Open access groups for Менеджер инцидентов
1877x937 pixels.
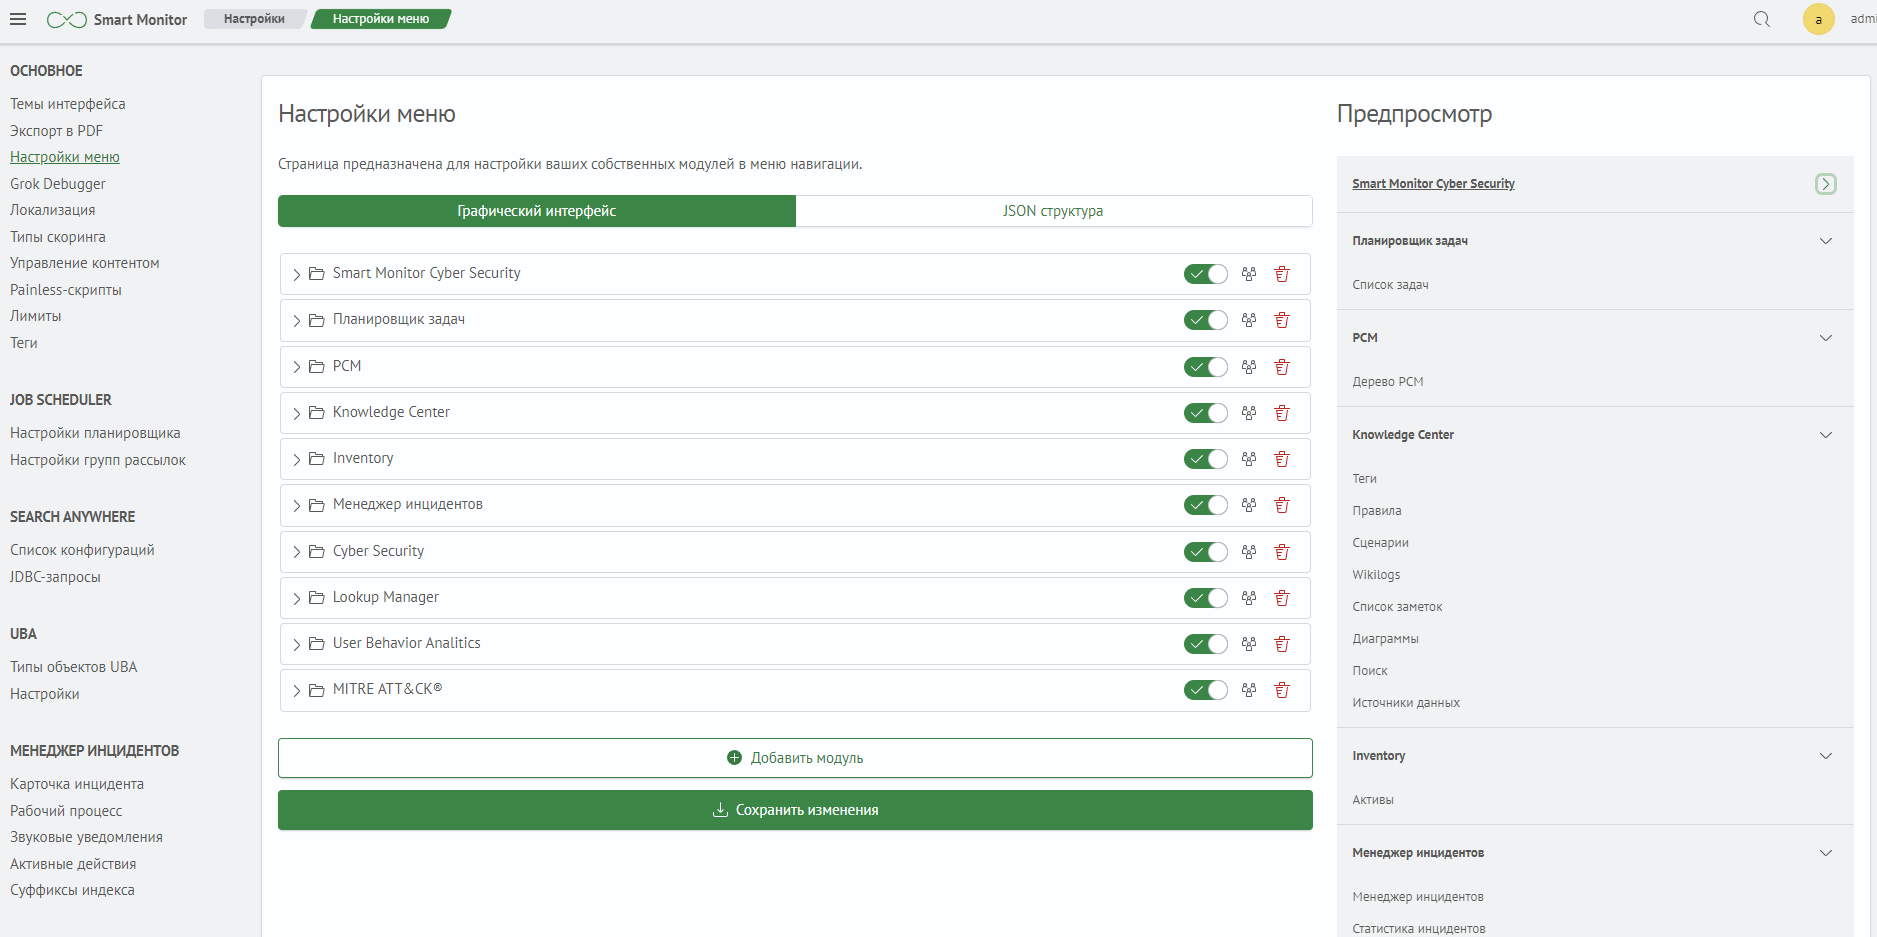pos(1249,505)
